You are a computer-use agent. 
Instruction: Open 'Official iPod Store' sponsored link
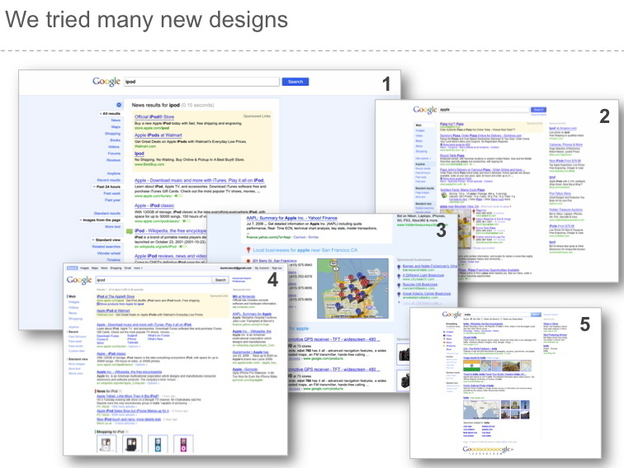click(154, 117)
